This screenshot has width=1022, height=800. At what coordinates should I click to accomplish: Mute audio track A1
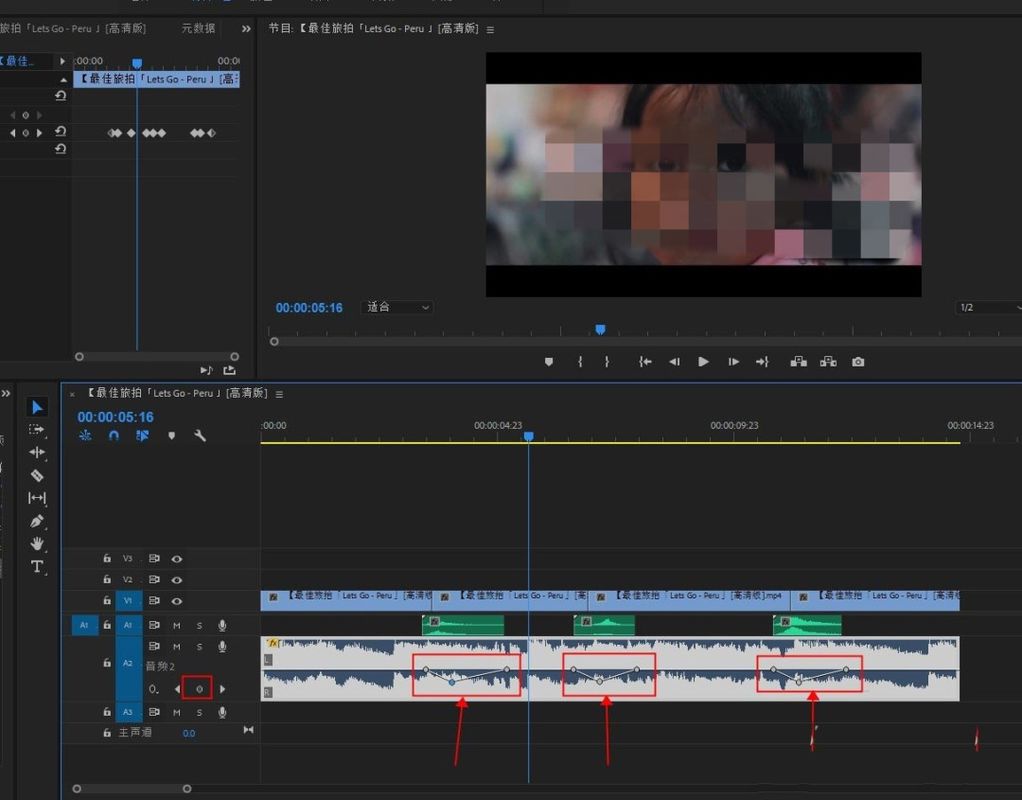coord(177,625)
